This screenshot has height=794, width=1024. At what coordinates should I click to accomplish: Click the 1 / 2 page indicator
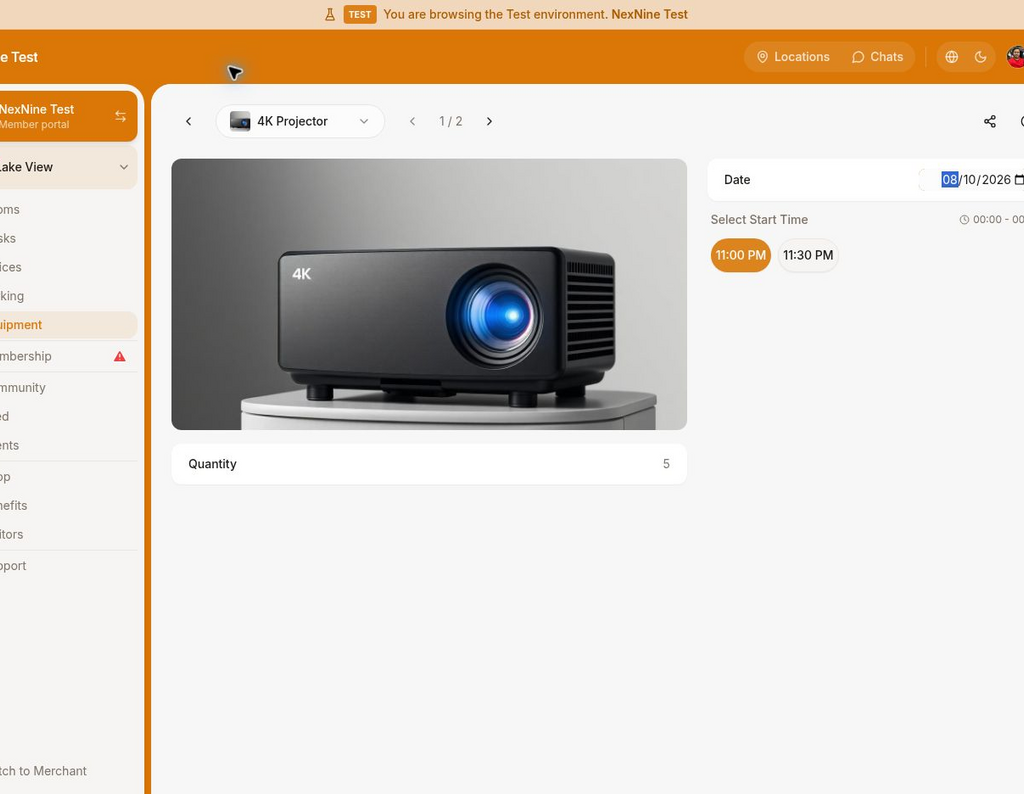[x=451, y=121]
